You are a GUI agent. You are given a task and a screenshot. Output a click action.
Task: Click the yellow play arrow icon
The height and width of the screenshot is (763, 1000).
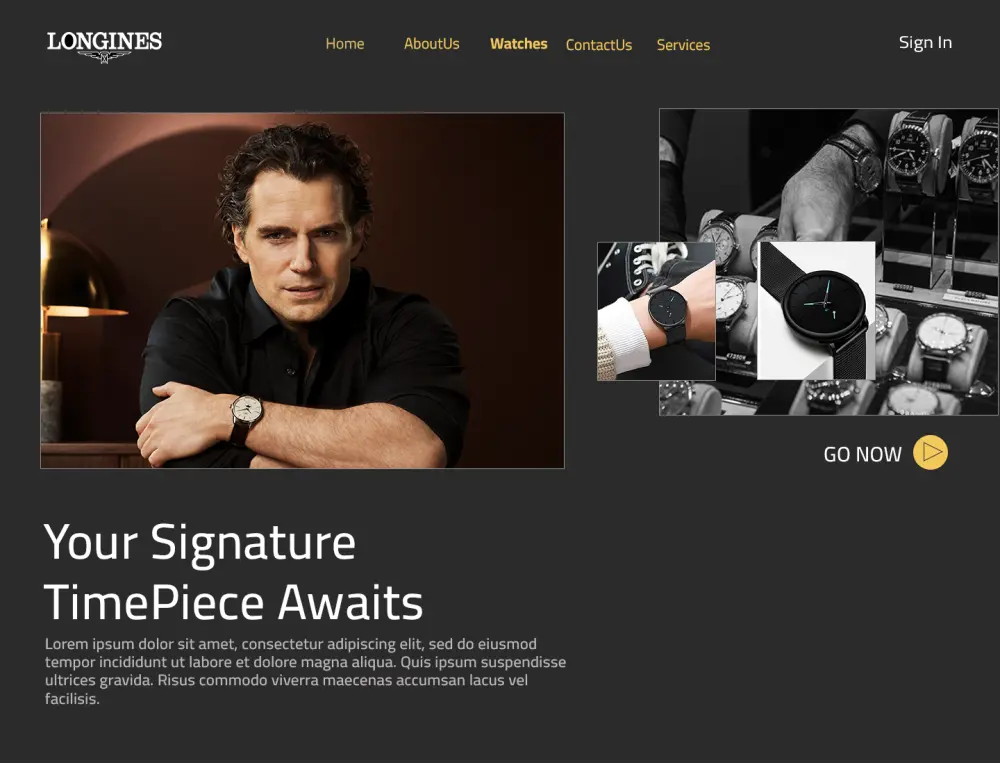pyautogui.click(x=930, y=452)
